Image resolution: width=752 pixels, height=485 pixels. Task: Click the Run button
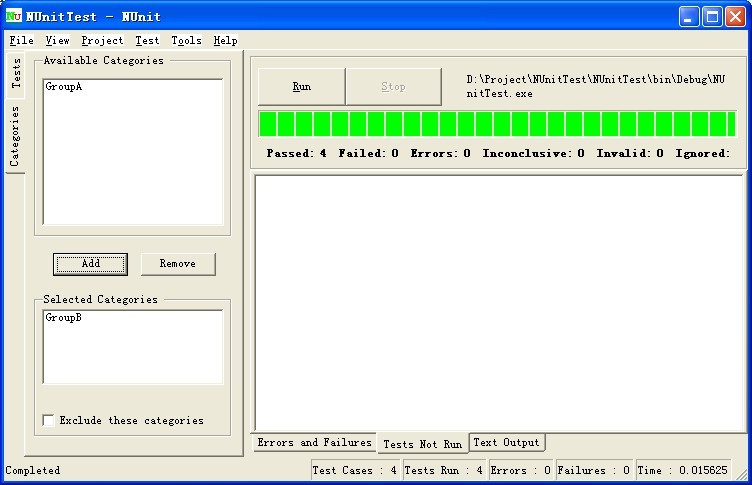[301, 87]
